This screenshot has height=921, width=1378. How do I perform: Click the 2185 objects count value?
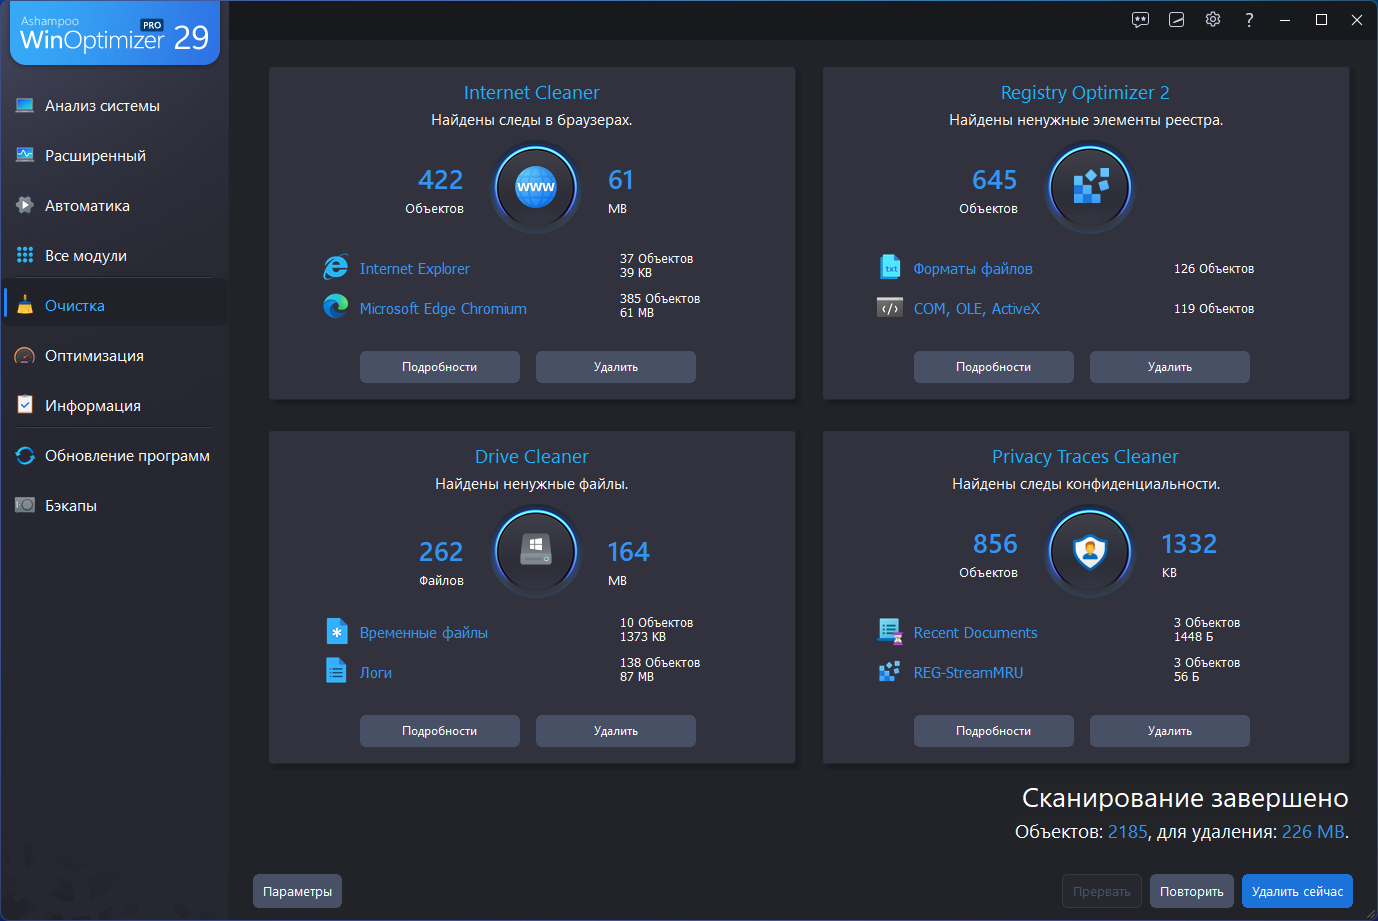click(x=1128, y=832)
